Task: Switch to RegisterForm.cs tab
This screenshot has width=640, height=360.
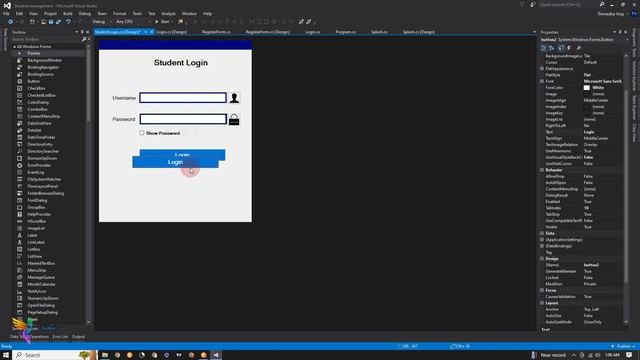Action: click(x=216, y=32)
